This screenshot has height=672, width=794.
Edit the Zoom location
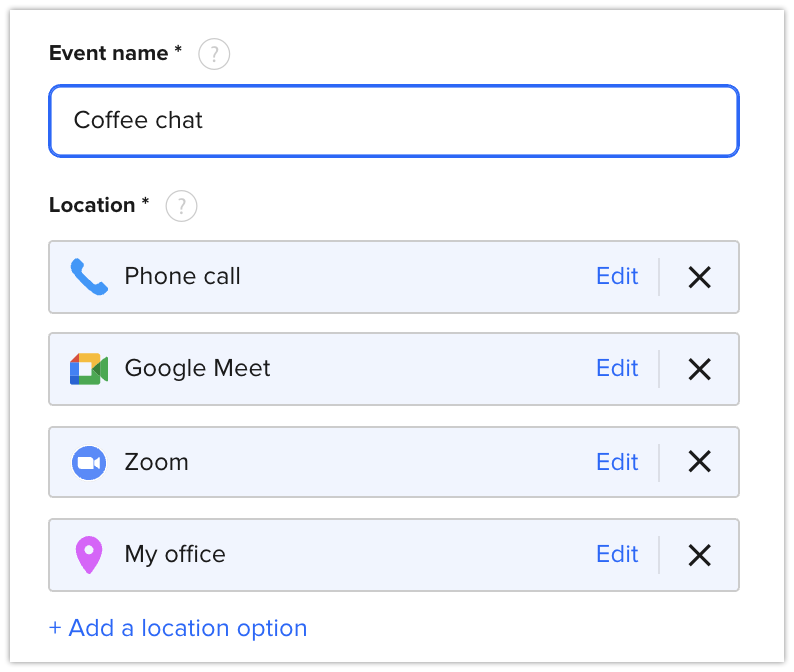pyautogui.click(x=617, y=462)
